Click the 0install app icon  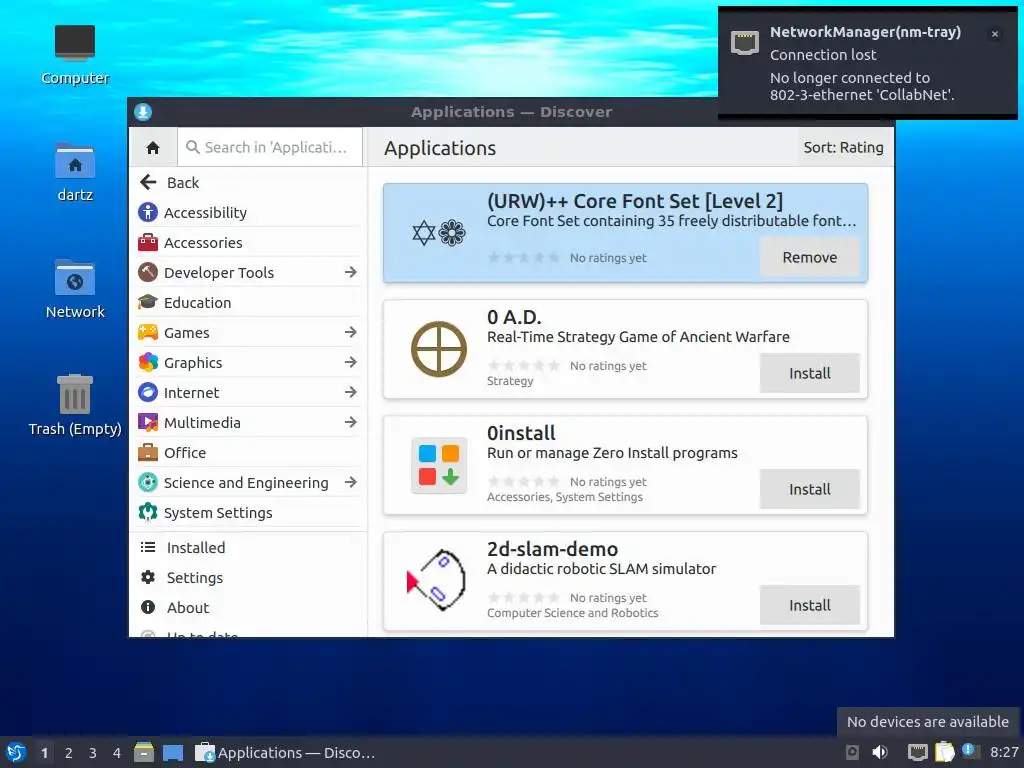(x=439, y=465)
